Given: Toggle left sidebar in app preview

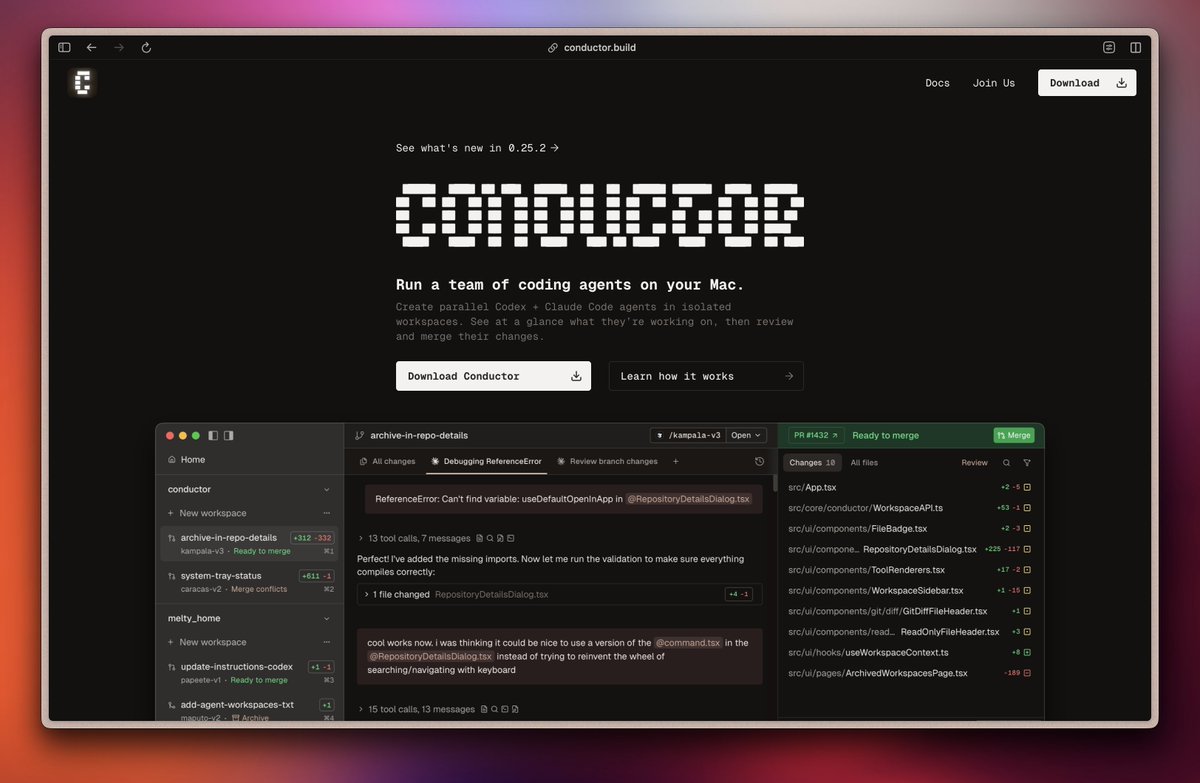Looking at the screenshot, I should 213,435.
